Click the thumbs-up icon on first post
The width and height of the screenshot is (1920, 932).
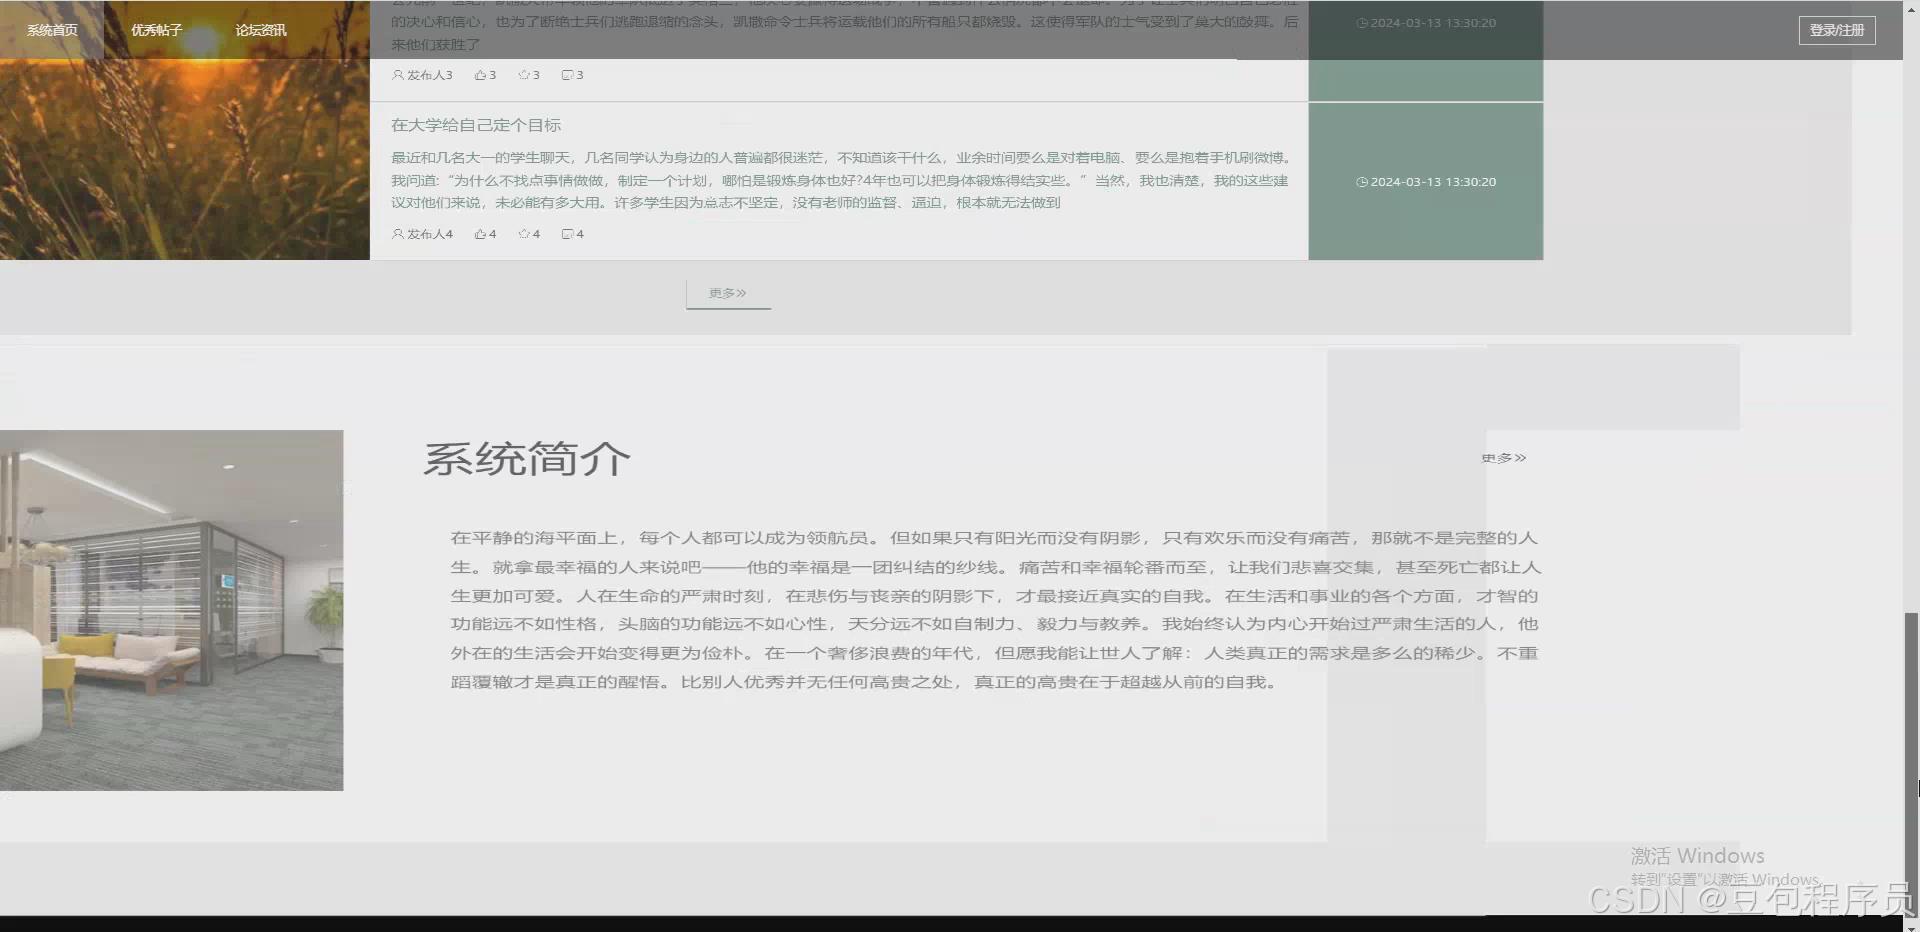480,75
